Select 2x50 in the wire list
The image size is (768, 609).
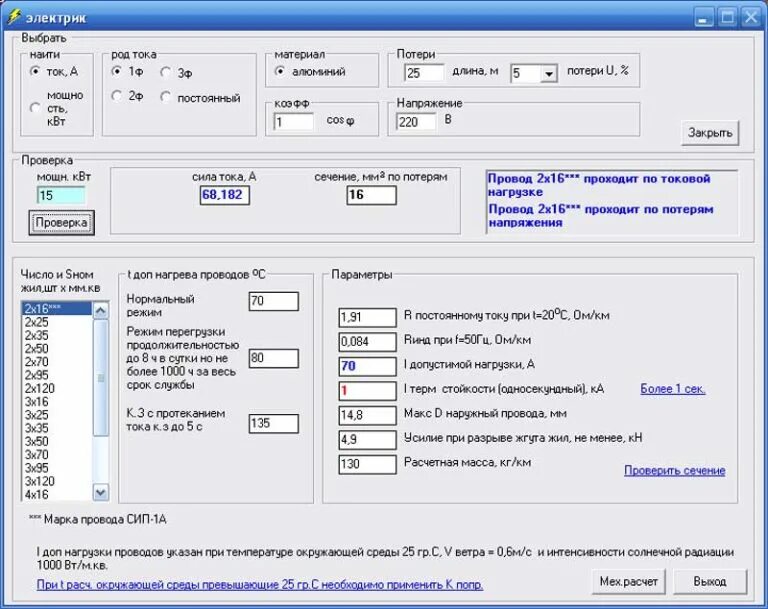pyautogui.click(x=57, y=348)
